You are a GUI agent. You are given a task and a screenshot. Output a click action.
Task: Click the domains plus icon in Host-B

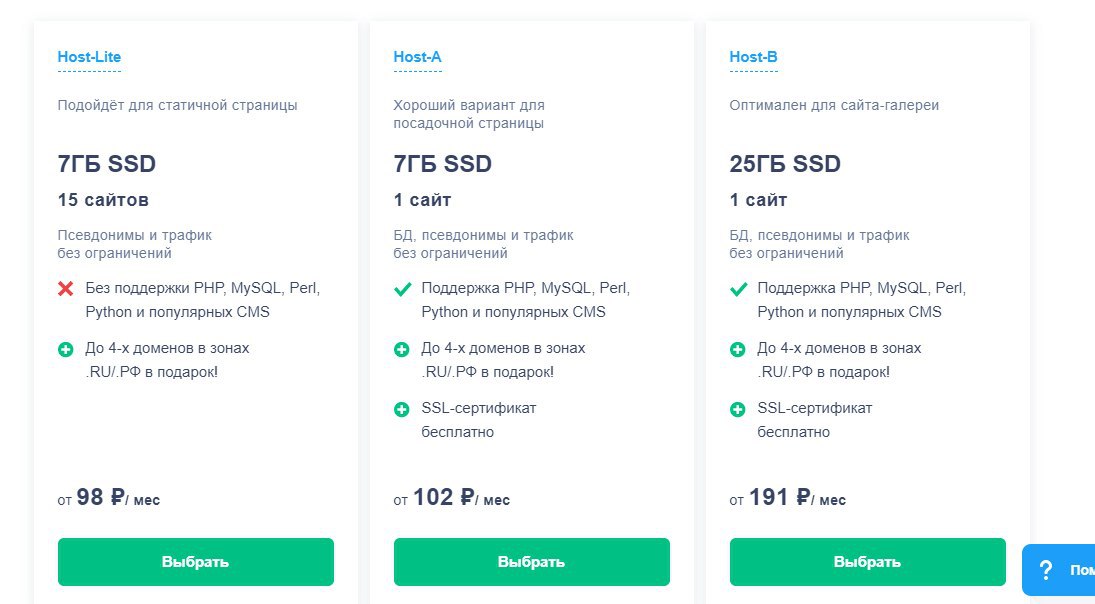[x=738, y=350]
